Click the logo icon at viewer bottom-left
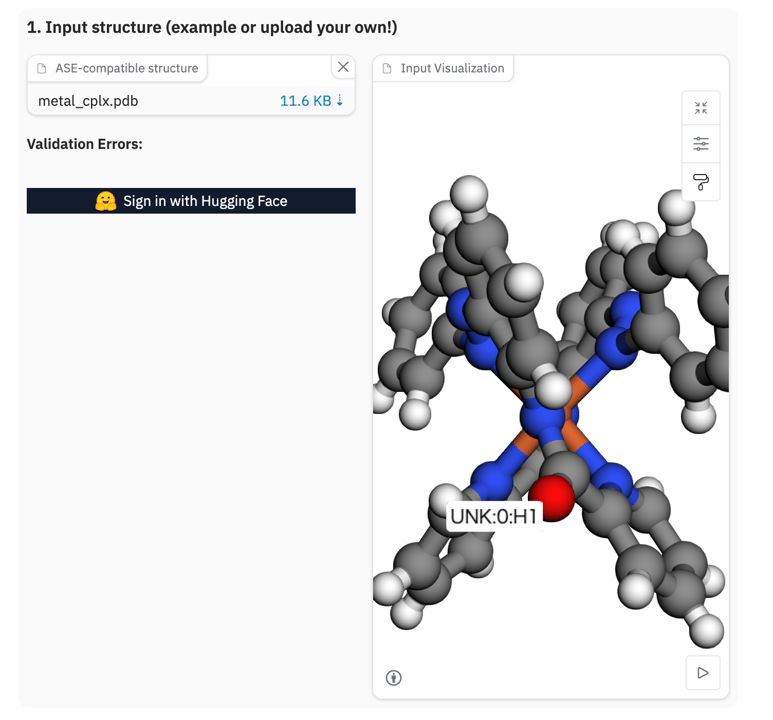773x720 pixels. tap(394, 678)
